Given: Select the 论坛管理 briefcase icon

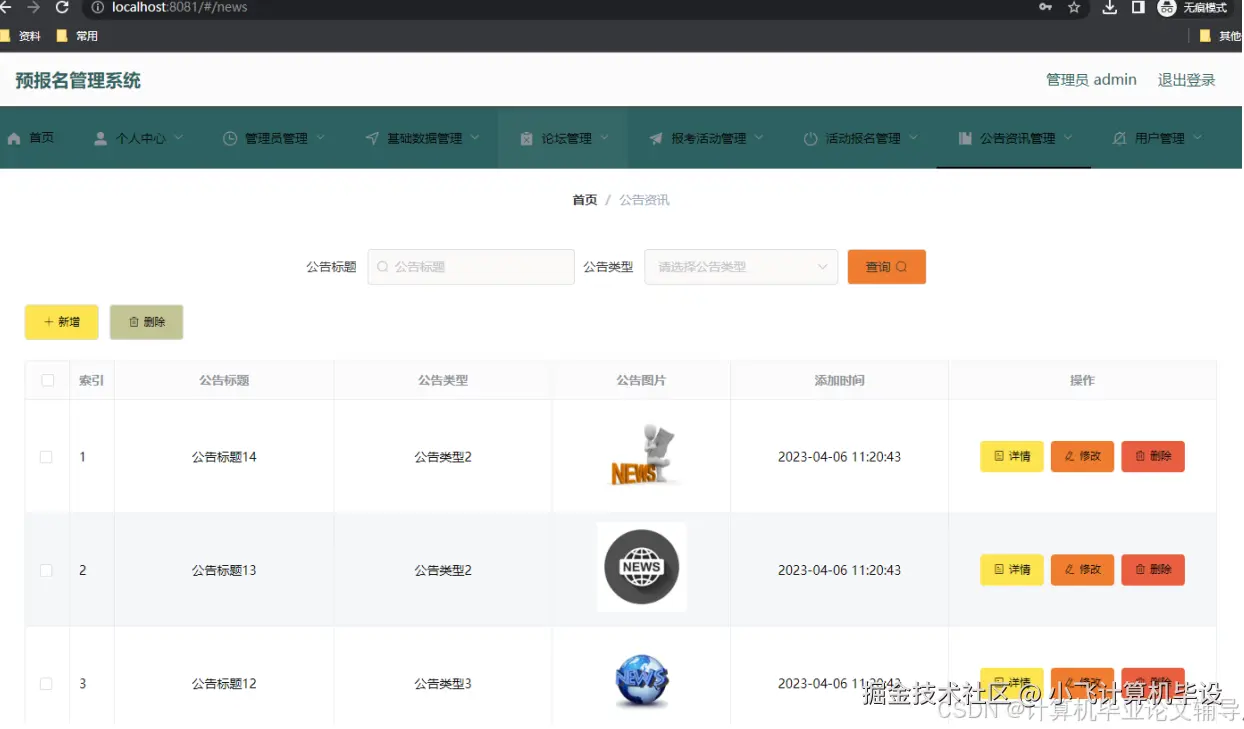Looking at the screenshot, I should [x=527, y=138].
